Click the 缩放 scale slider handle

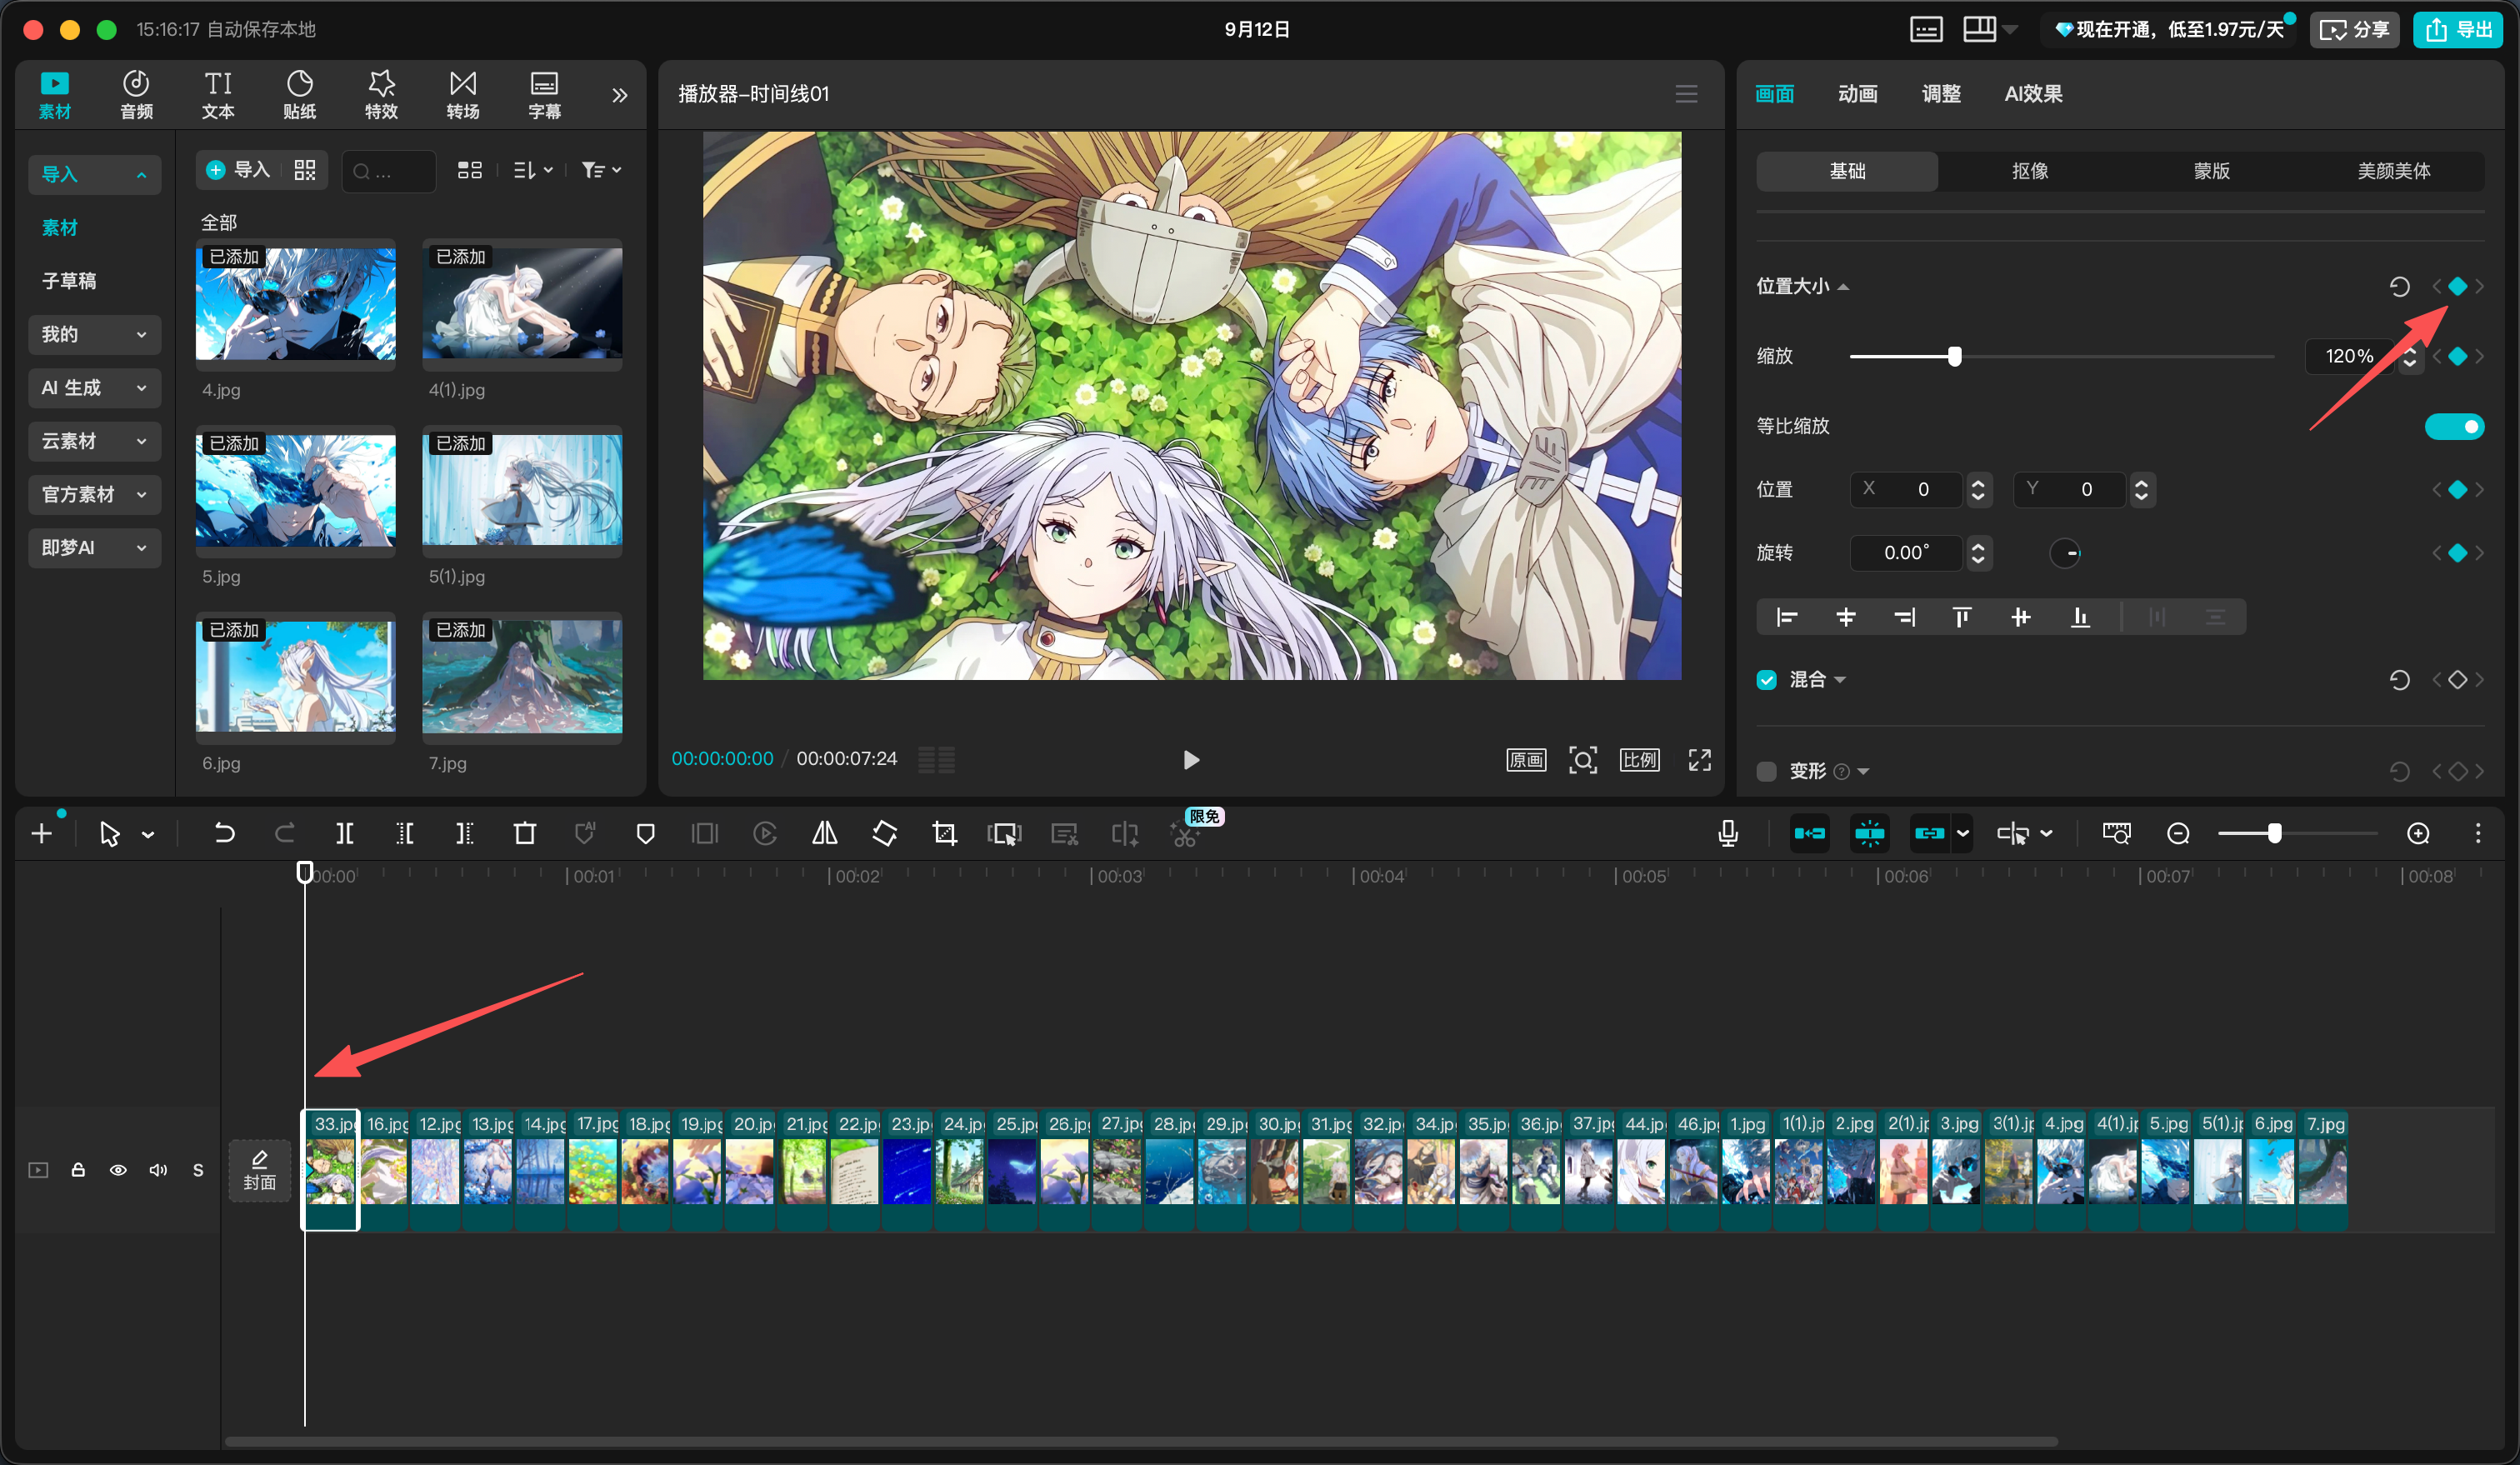click(x=1955, y=356)
